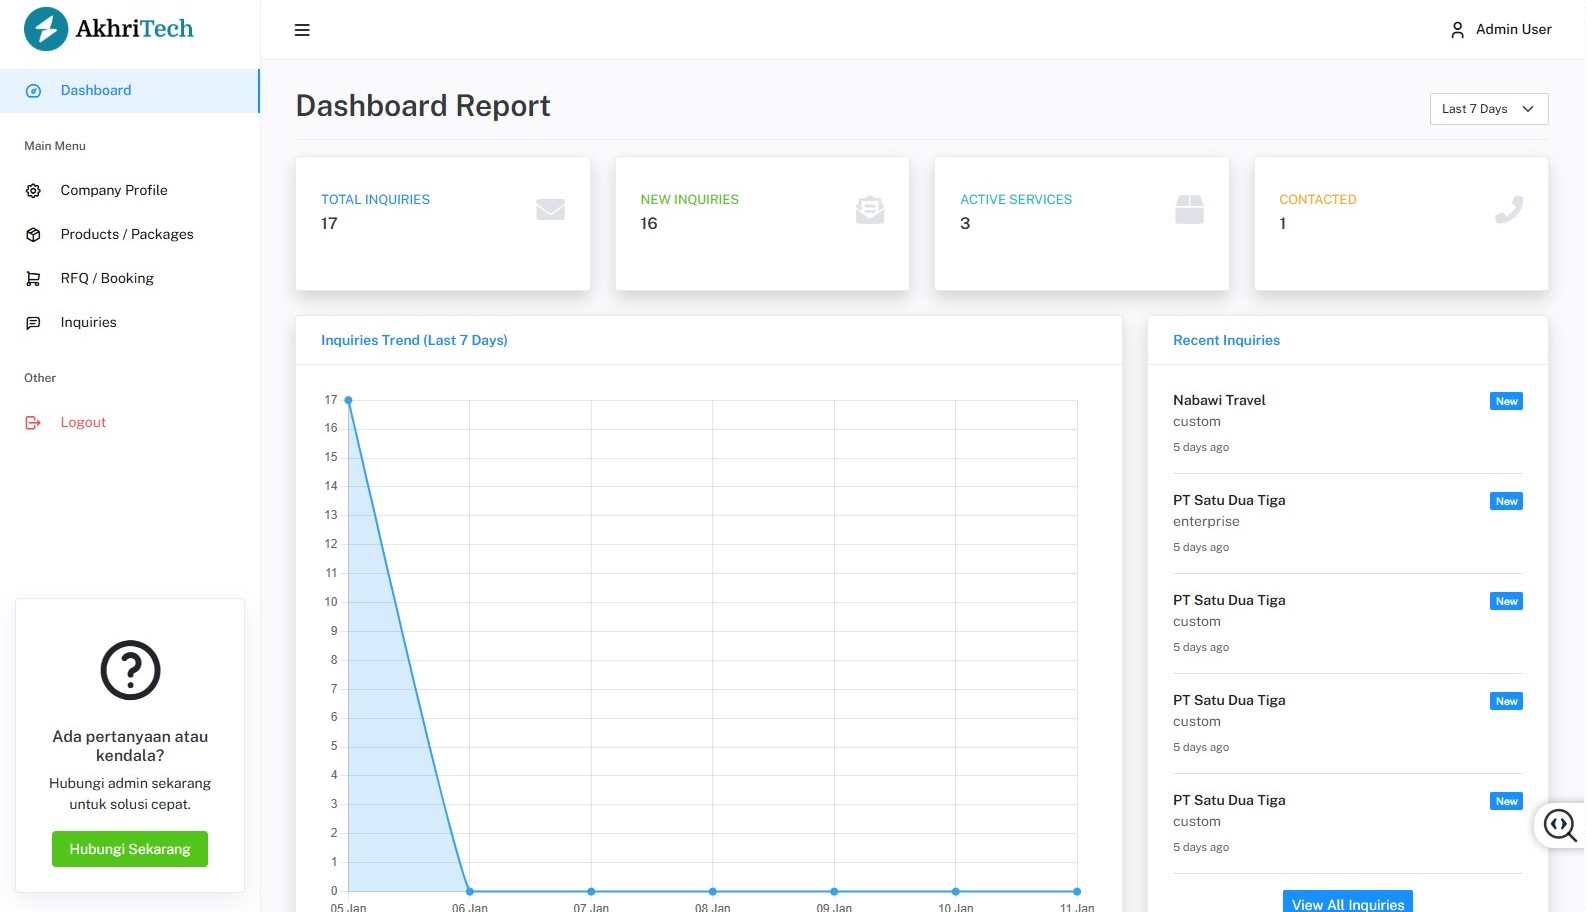Click the Dashboard gauge icon in sidebar

33,91
